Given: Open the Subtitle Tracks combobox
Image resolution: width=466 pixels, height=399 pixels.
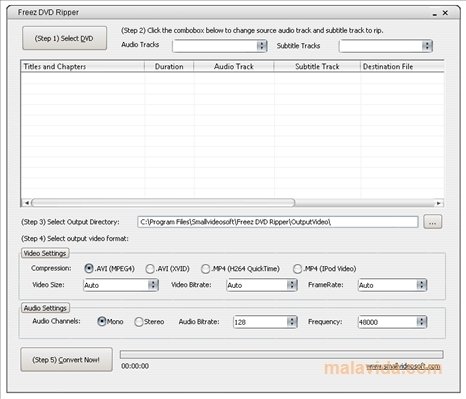Looking at the screenshot, I should 386,46.
